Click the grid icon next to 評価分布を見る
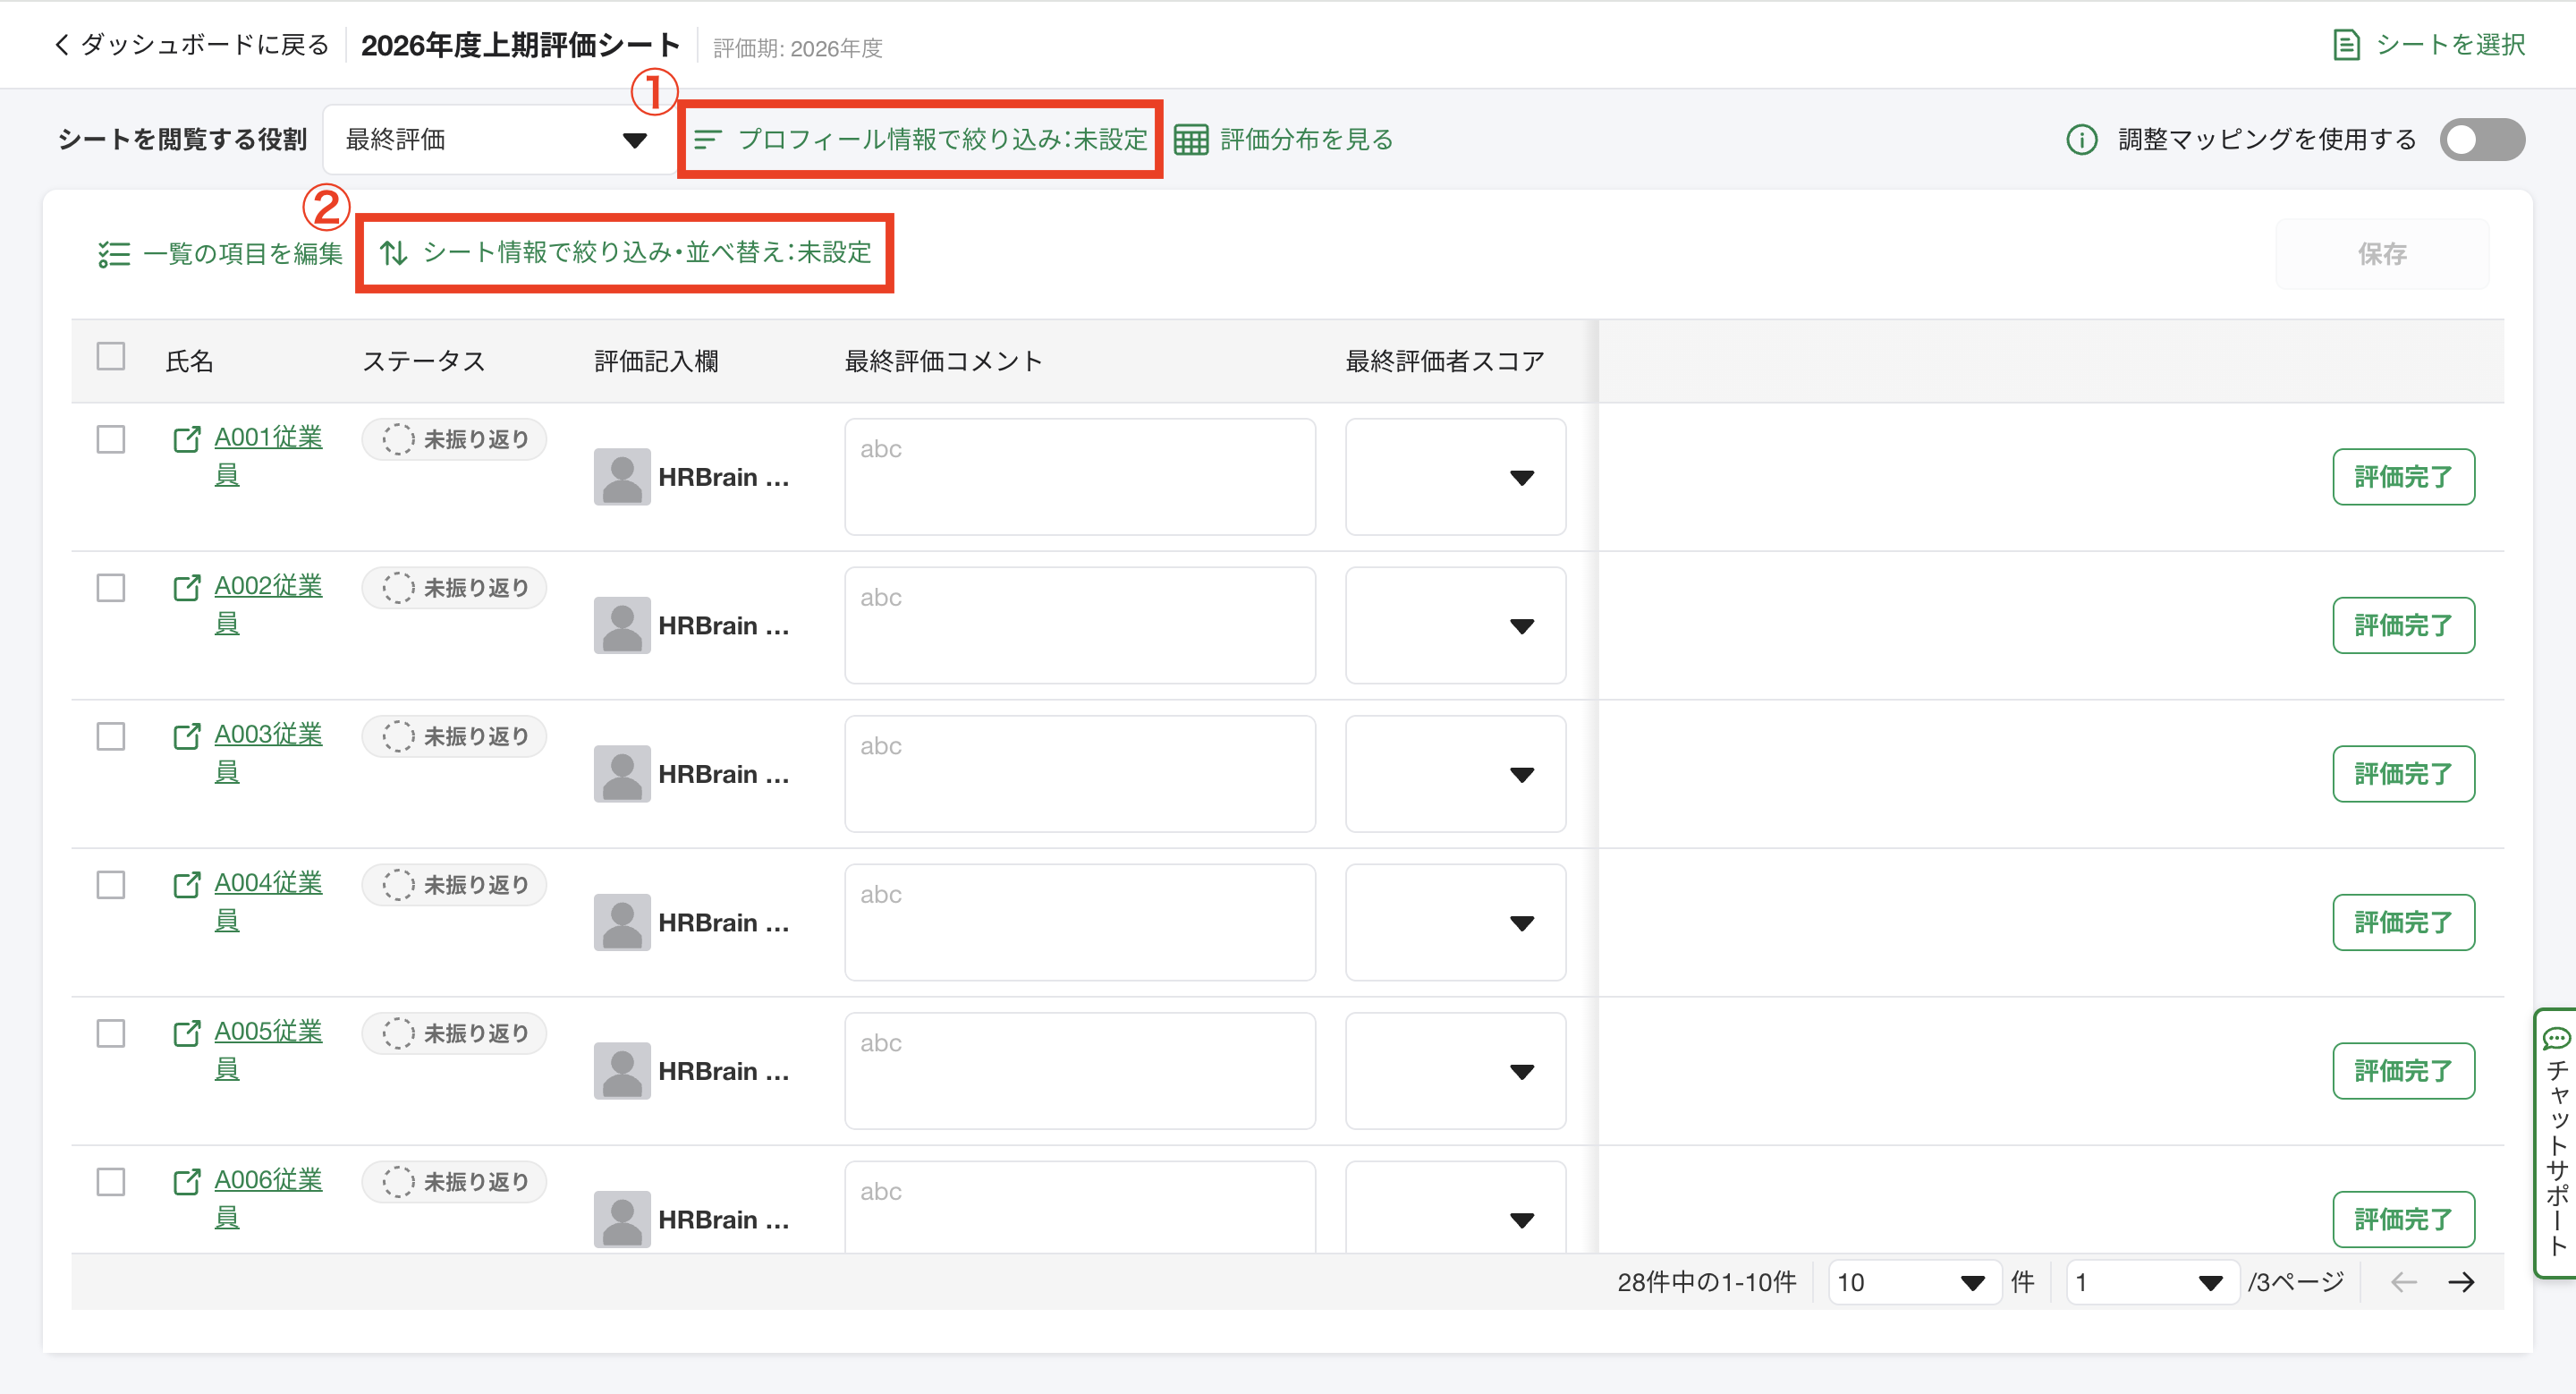The image size is (2576, 1394). click(1190, 140)
